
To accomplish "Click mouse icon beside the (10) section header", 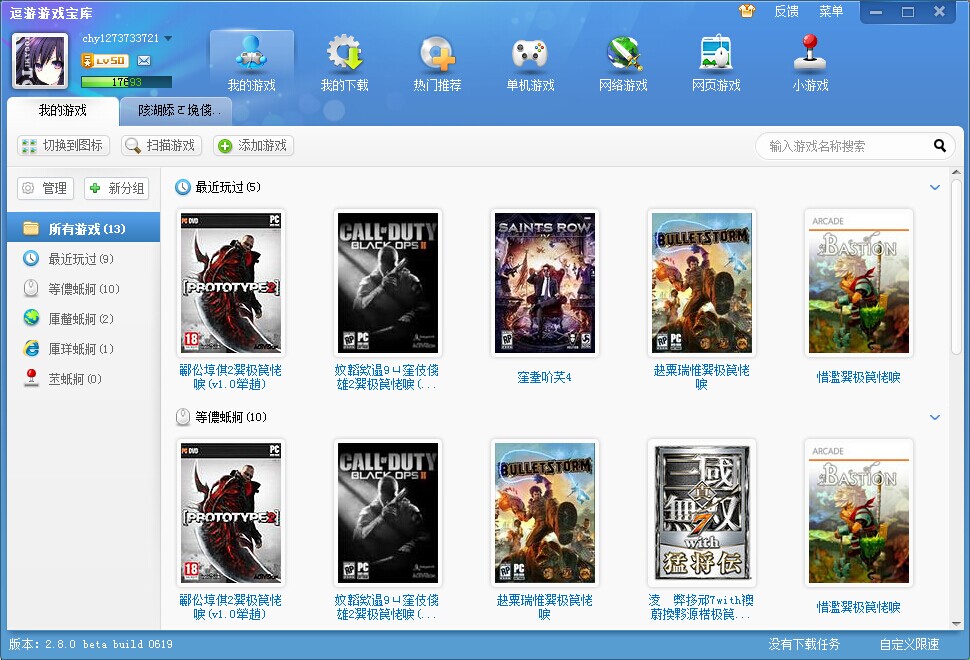I will tap(182, 417).
